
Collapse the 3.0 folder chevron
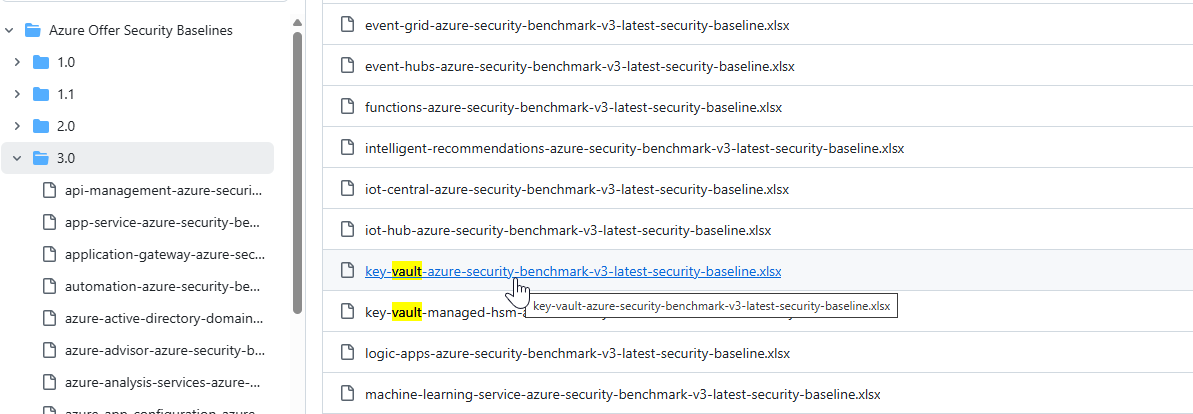point(17,158)
